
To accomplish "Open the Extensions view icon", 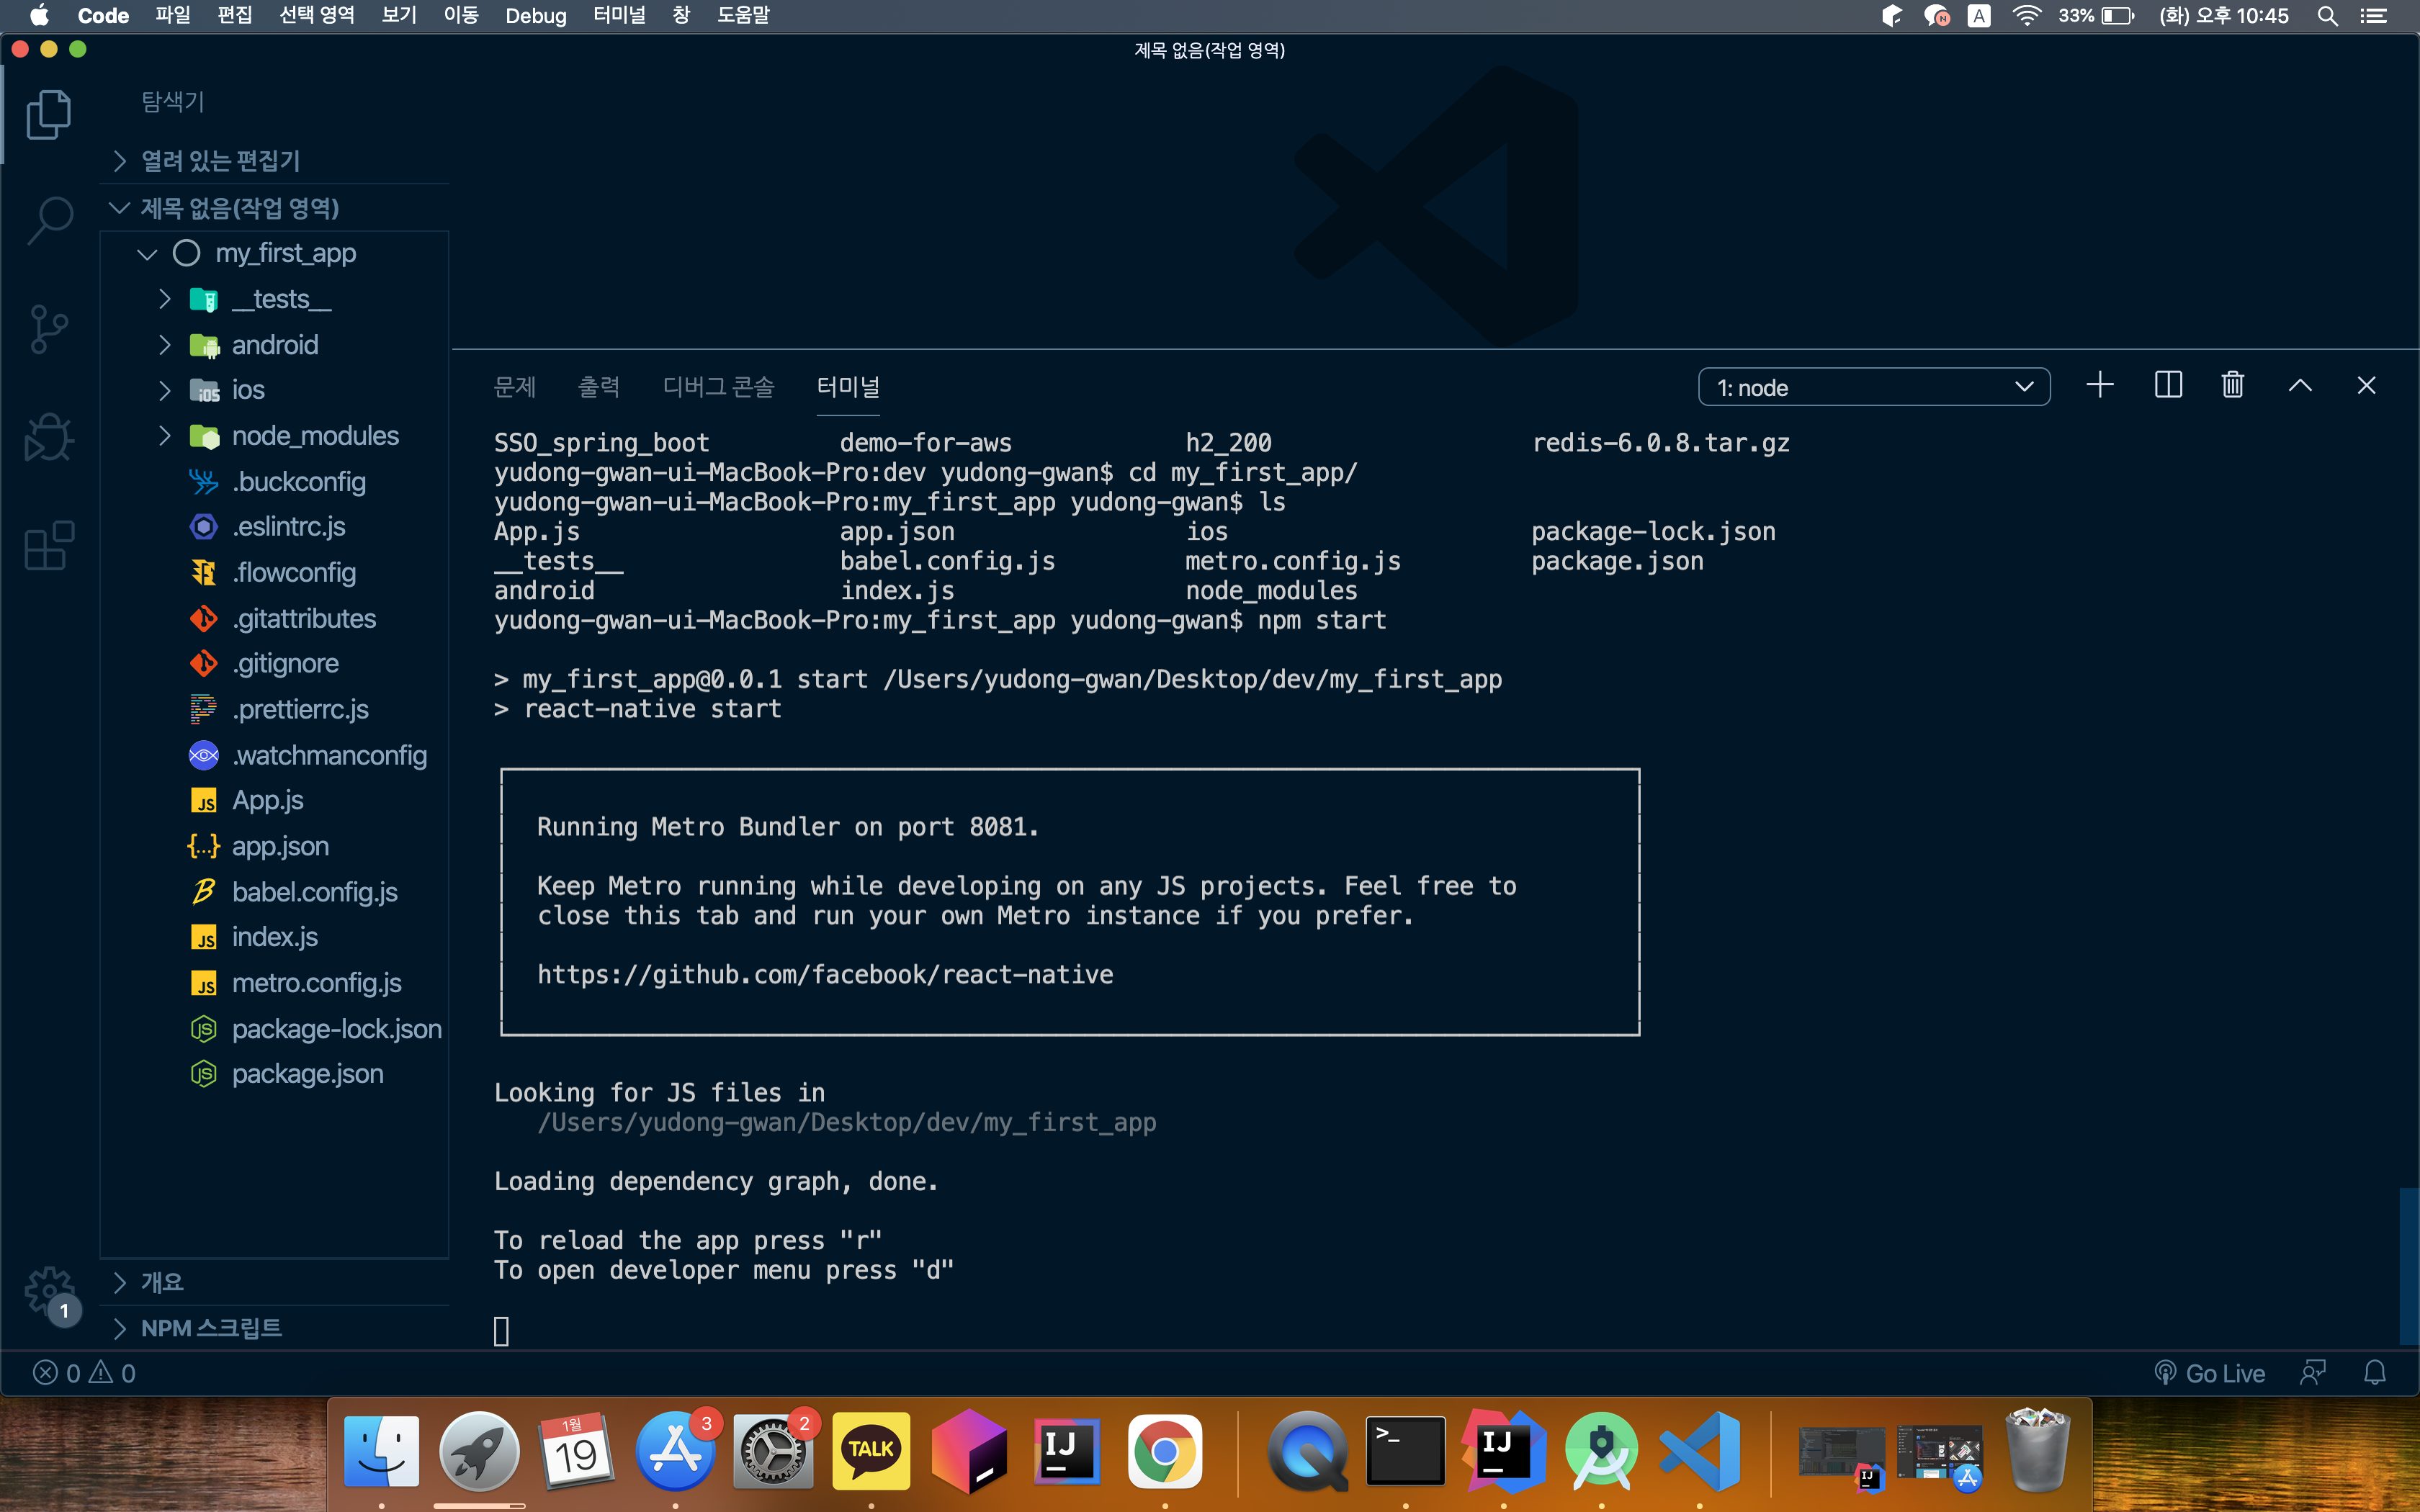I will [x=49, y=546].
